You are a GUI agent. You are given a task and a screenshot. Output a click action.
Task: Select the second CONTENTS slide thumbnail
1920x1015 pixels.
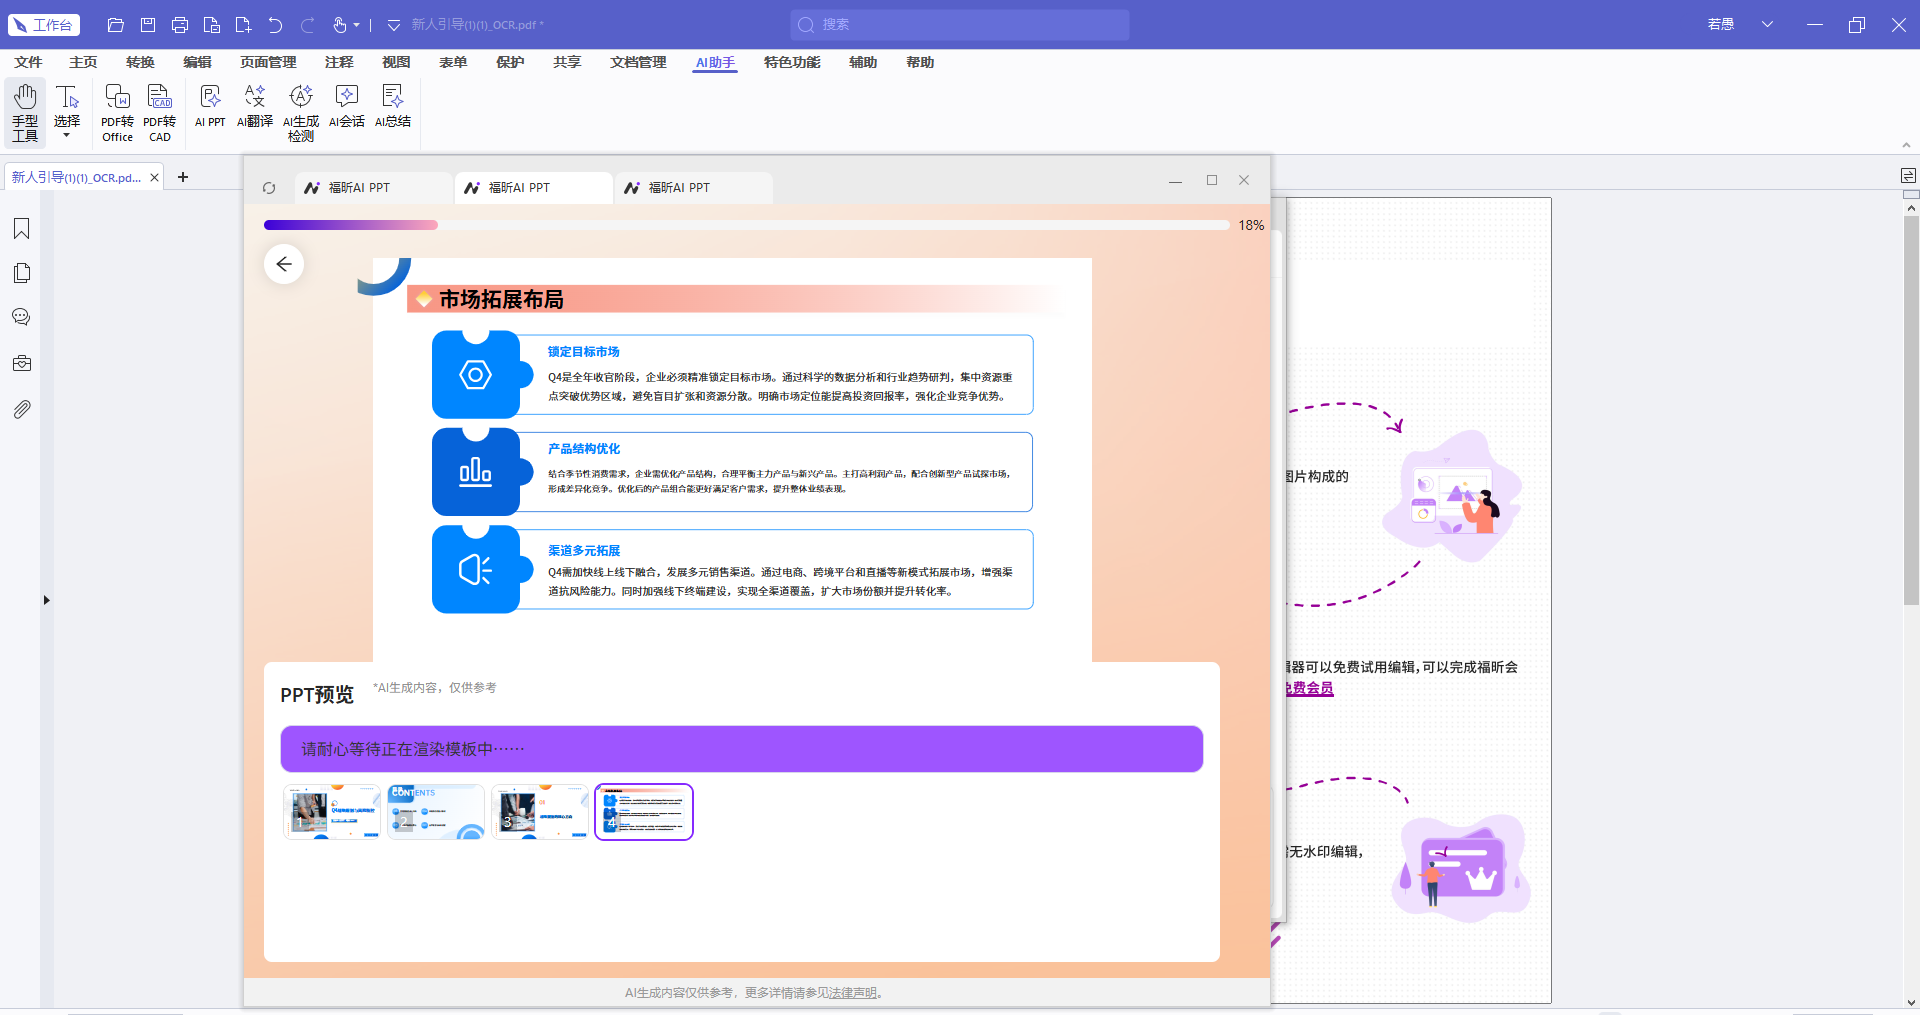(436, 812)
